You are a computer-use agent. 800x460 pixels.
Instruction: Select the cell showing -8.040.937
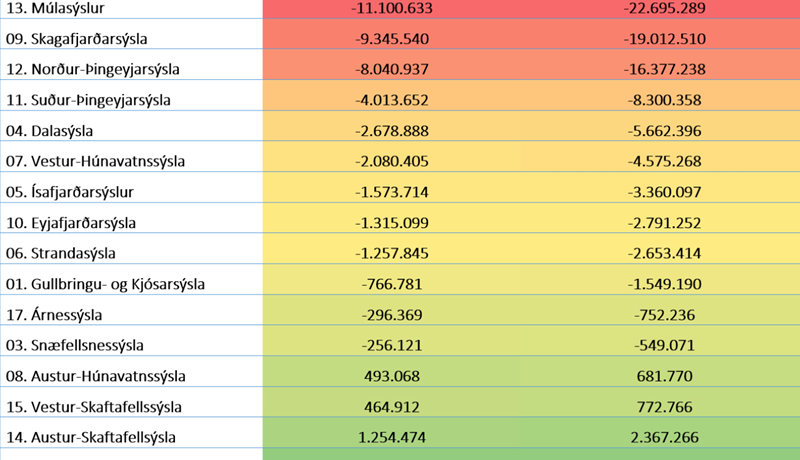393,70
